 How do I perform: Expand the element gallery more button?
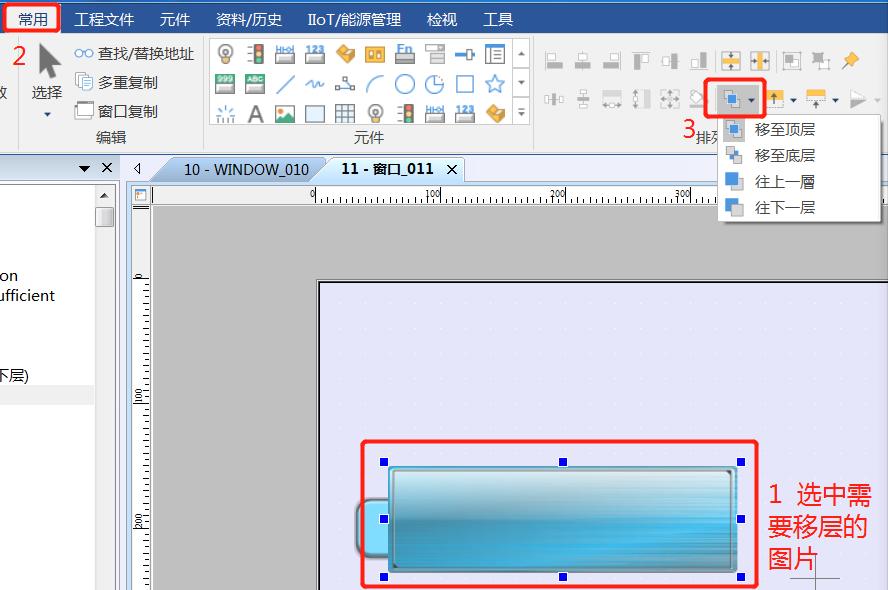521,112
